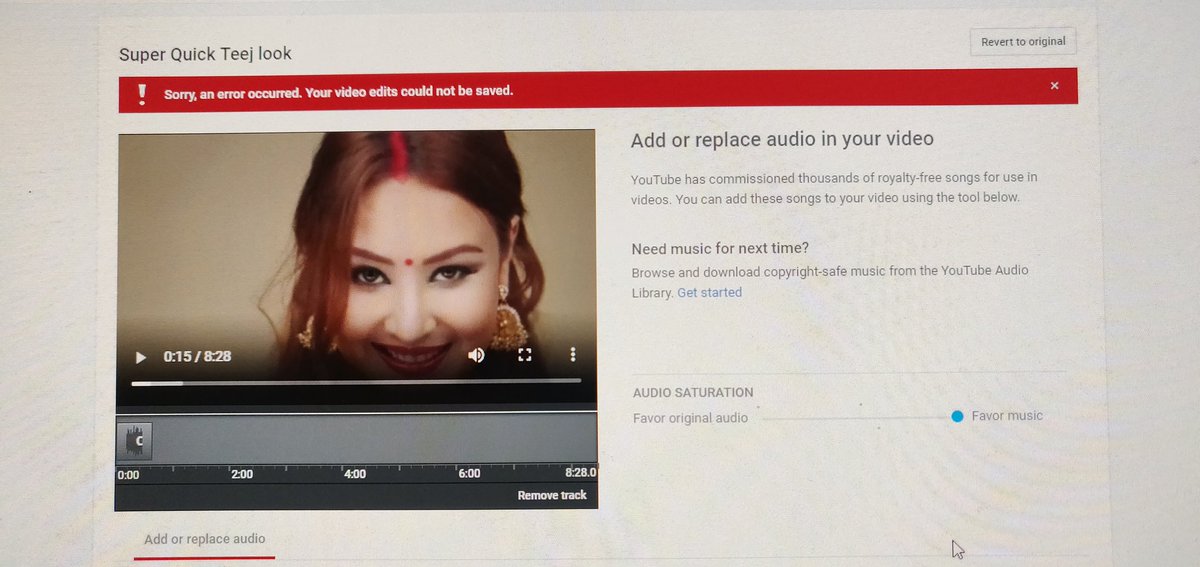1200x567 pixels.
Task: Click the Favor original audio label
Action: point(690,417)
